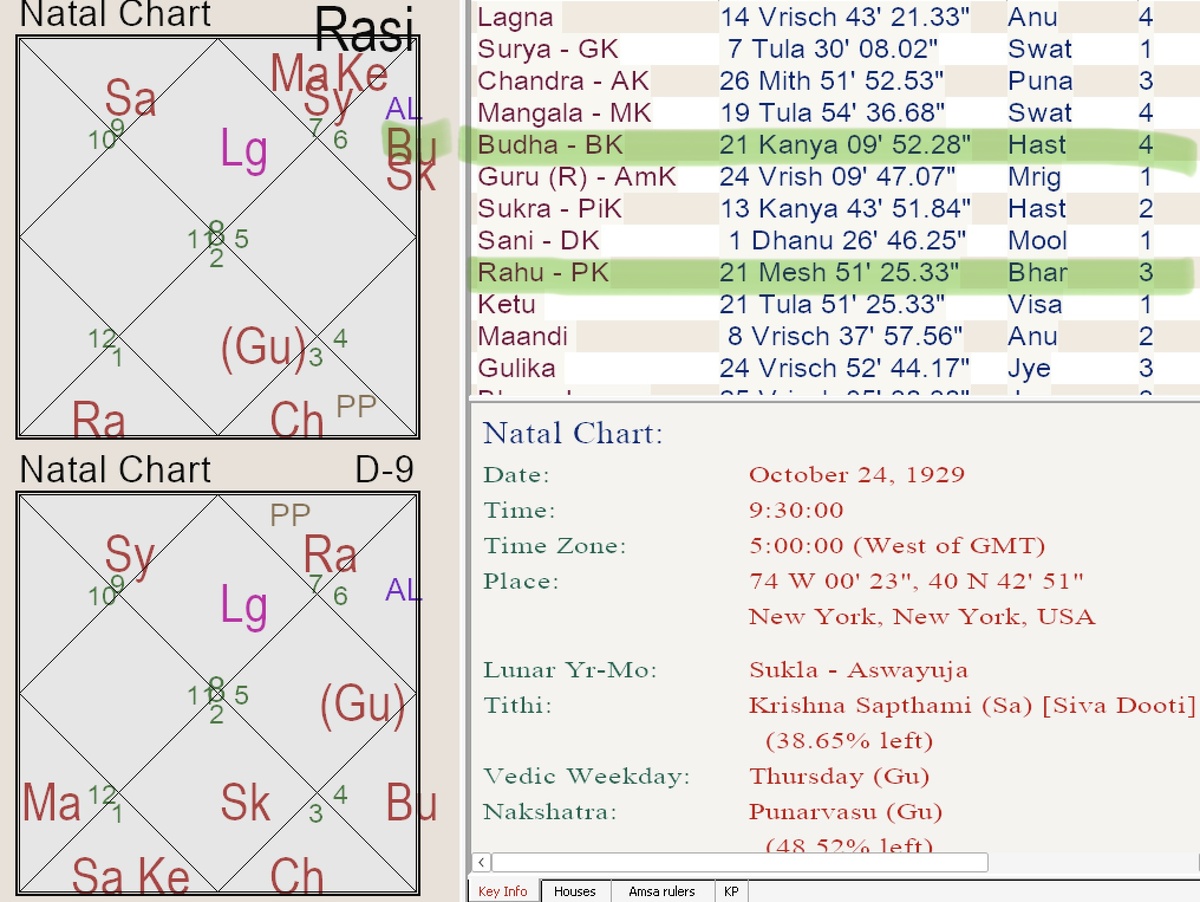Click the coordinates 74 W 00' 23", 40 N 42' 51"
Screen dimensions: 1200x902
tap(916, 581)
